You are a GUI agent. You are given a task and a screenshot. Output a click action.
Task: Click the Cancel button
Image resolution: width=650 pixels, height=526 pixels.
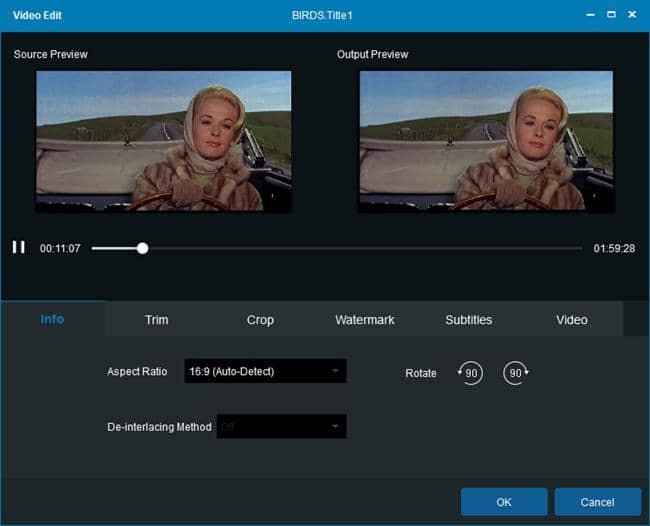point(597,502)
